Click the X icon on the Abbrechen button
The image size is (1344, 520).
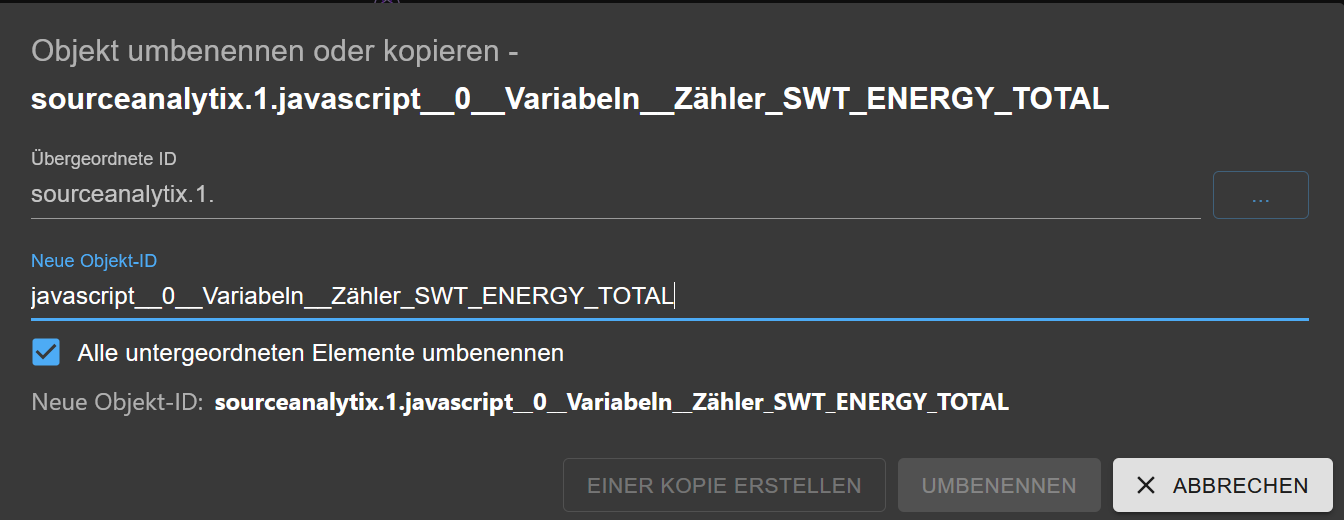[1146, 485]
